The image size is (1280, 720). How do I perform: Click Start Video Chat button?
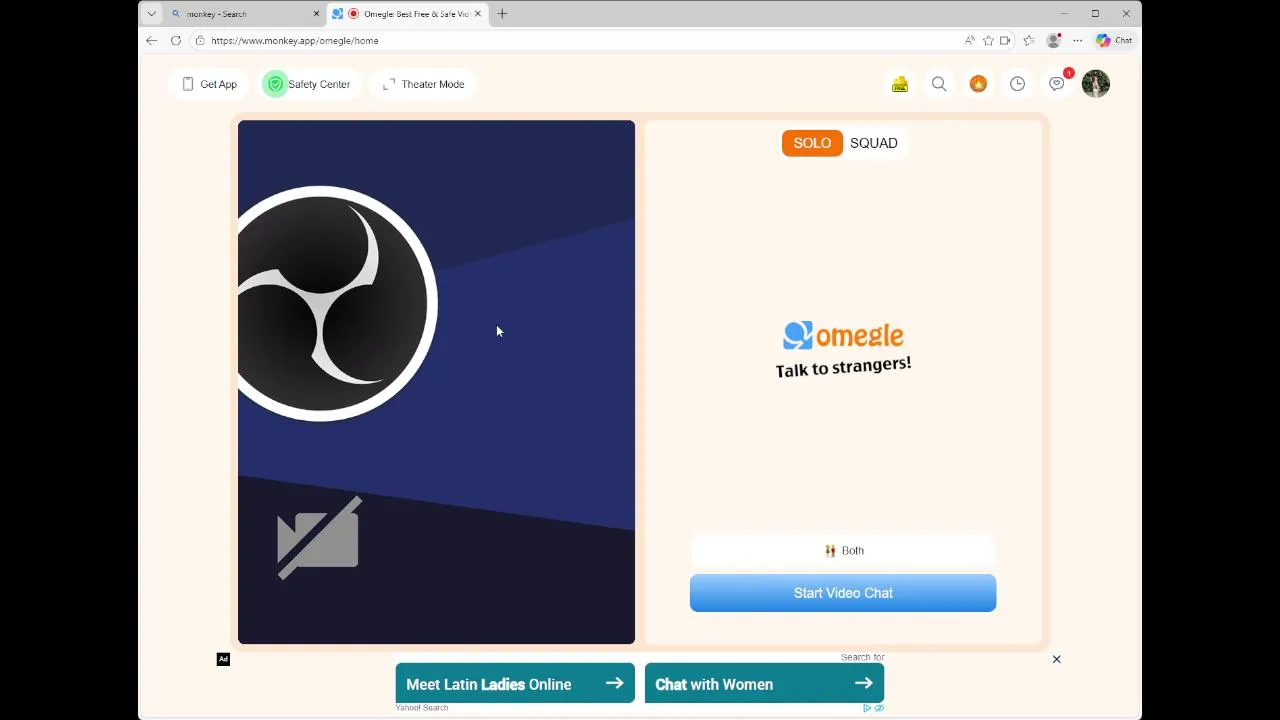[843, 593]
